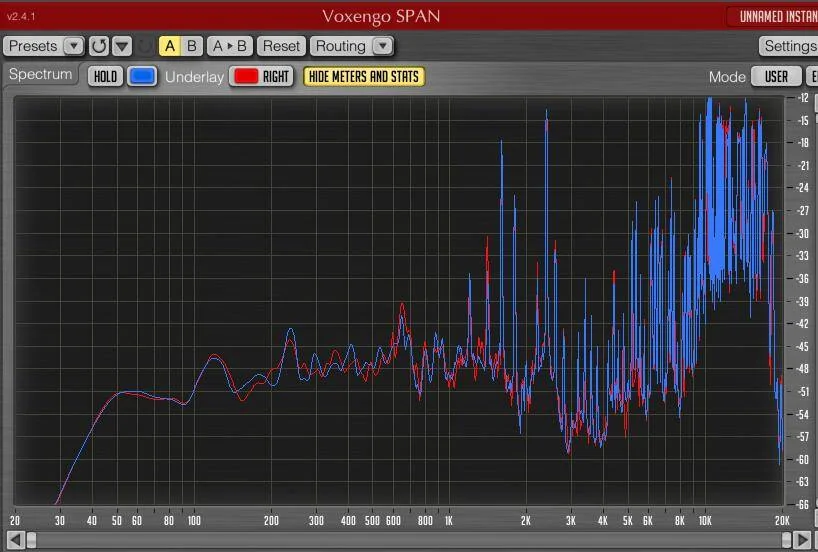Click scroll right arrow on bottom scrollbar
This screenshot has width=818, height=552.
[x=803, y=540]
